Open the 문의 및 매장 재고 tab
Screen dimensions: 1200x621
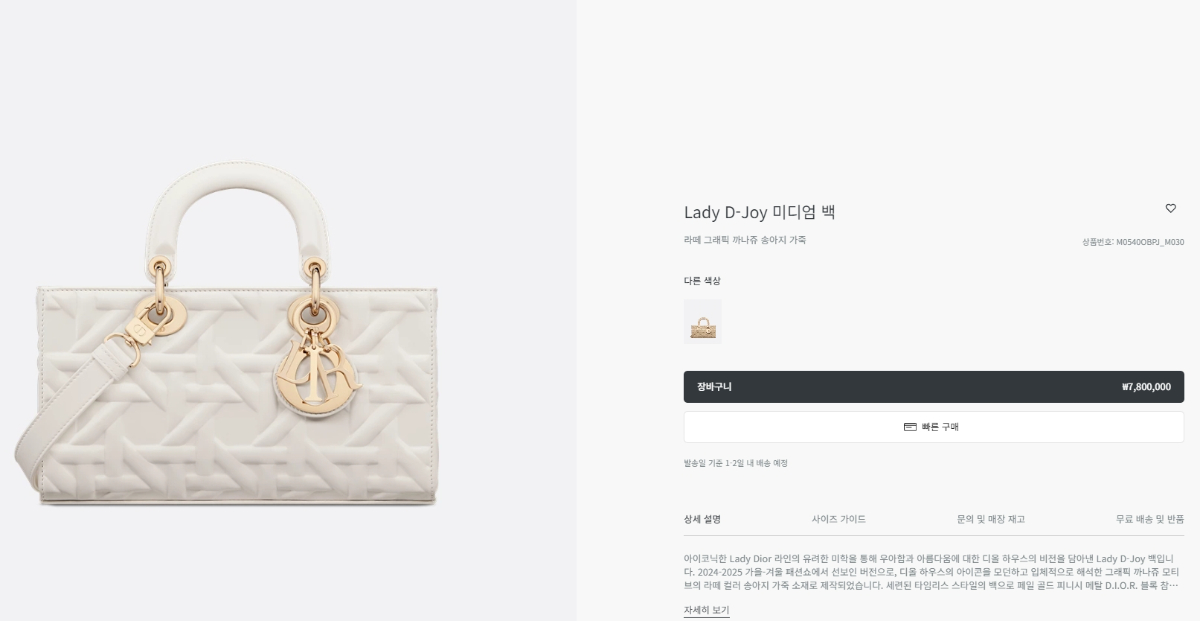click(990, 519)
